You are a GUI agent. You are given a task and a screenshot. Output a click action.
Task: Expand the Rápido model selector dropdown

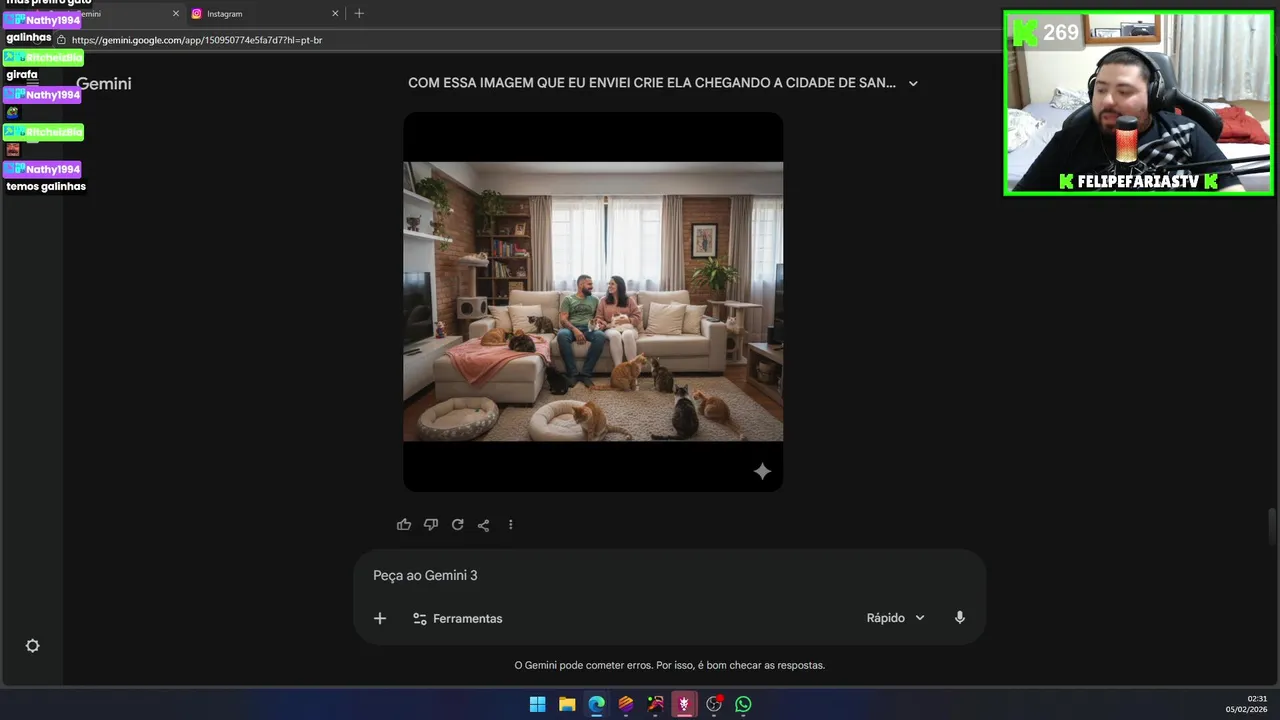pos(895,618)
